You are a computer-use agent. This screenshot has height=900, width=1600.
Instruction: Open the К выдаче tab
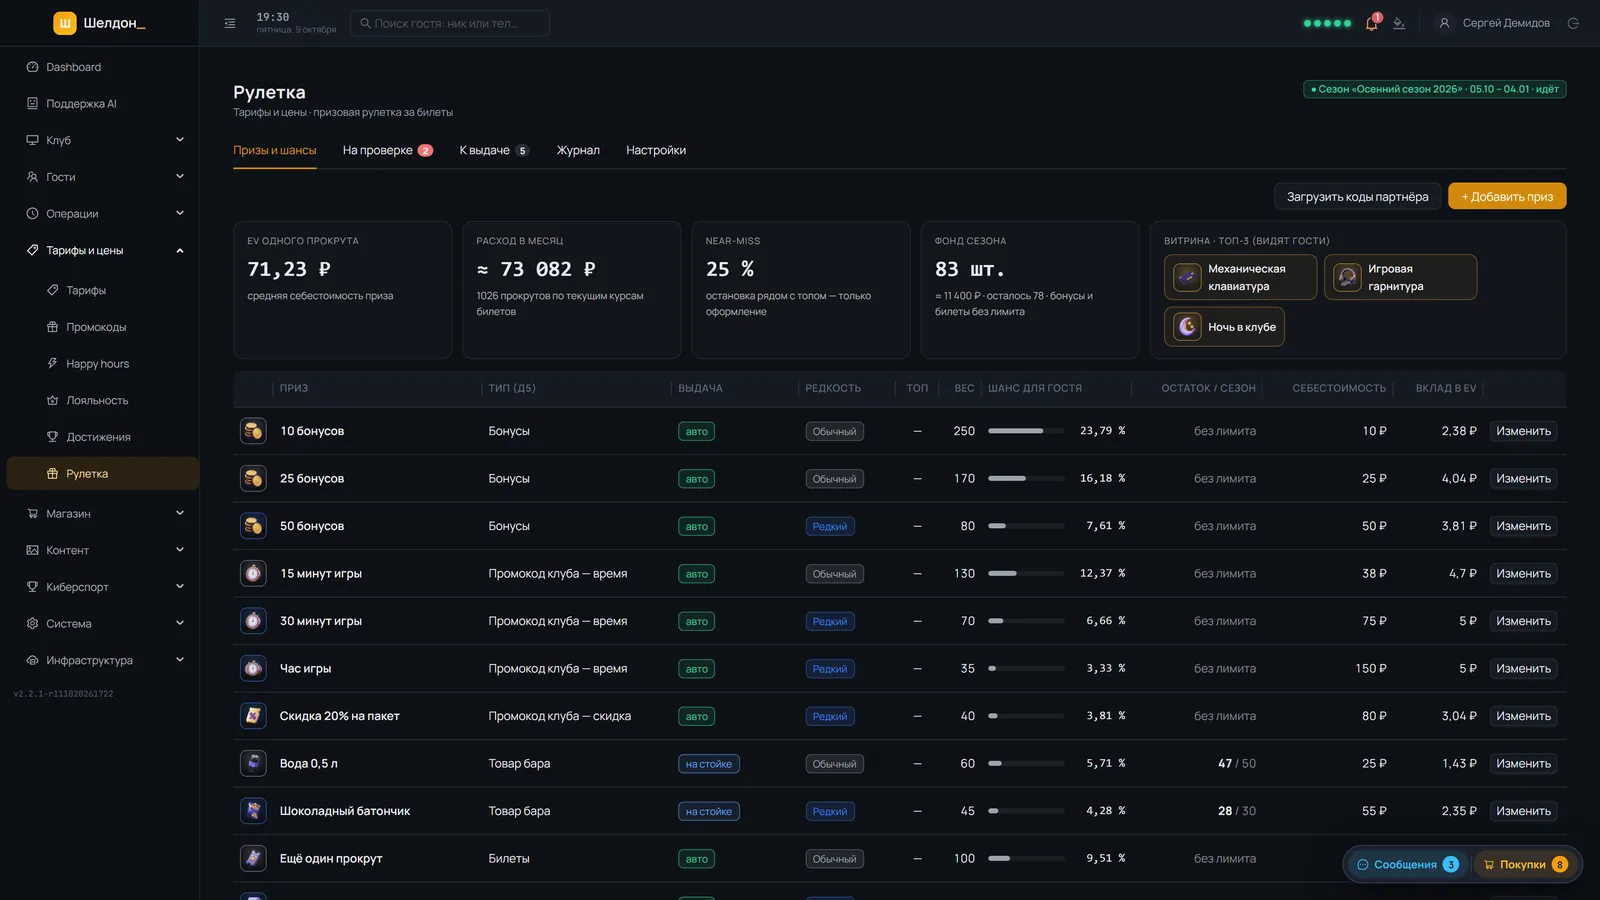[x=494, y=151]
